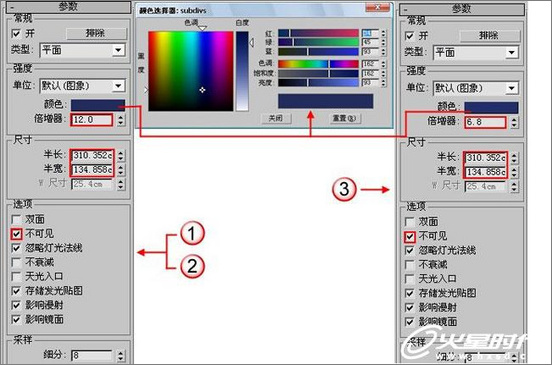This screenshot has height=365, width=552.
Task: Click the 细分 field in left panel
Action: tap(92, 355)
